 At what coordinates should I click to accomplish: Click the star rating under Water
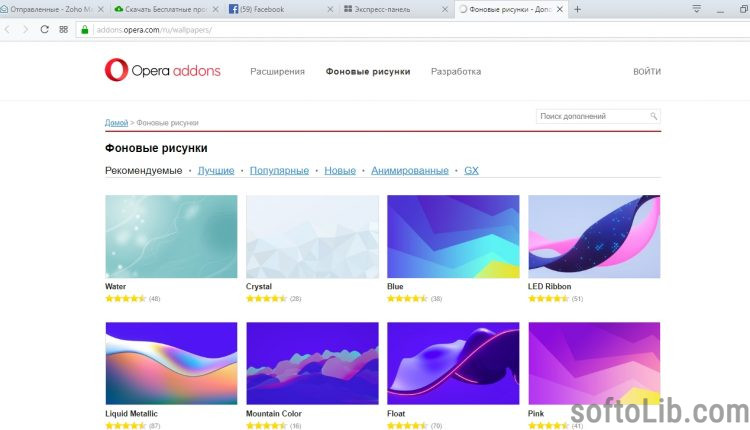tap(125, 298)
